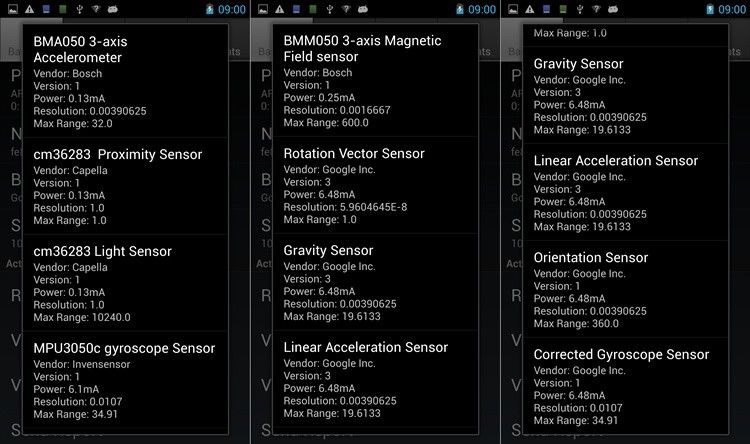Viewport: 750px width, 444px height.
Task: Tap green SIM card icon in second screenshot's status bar
Action: tap(313, 9)
